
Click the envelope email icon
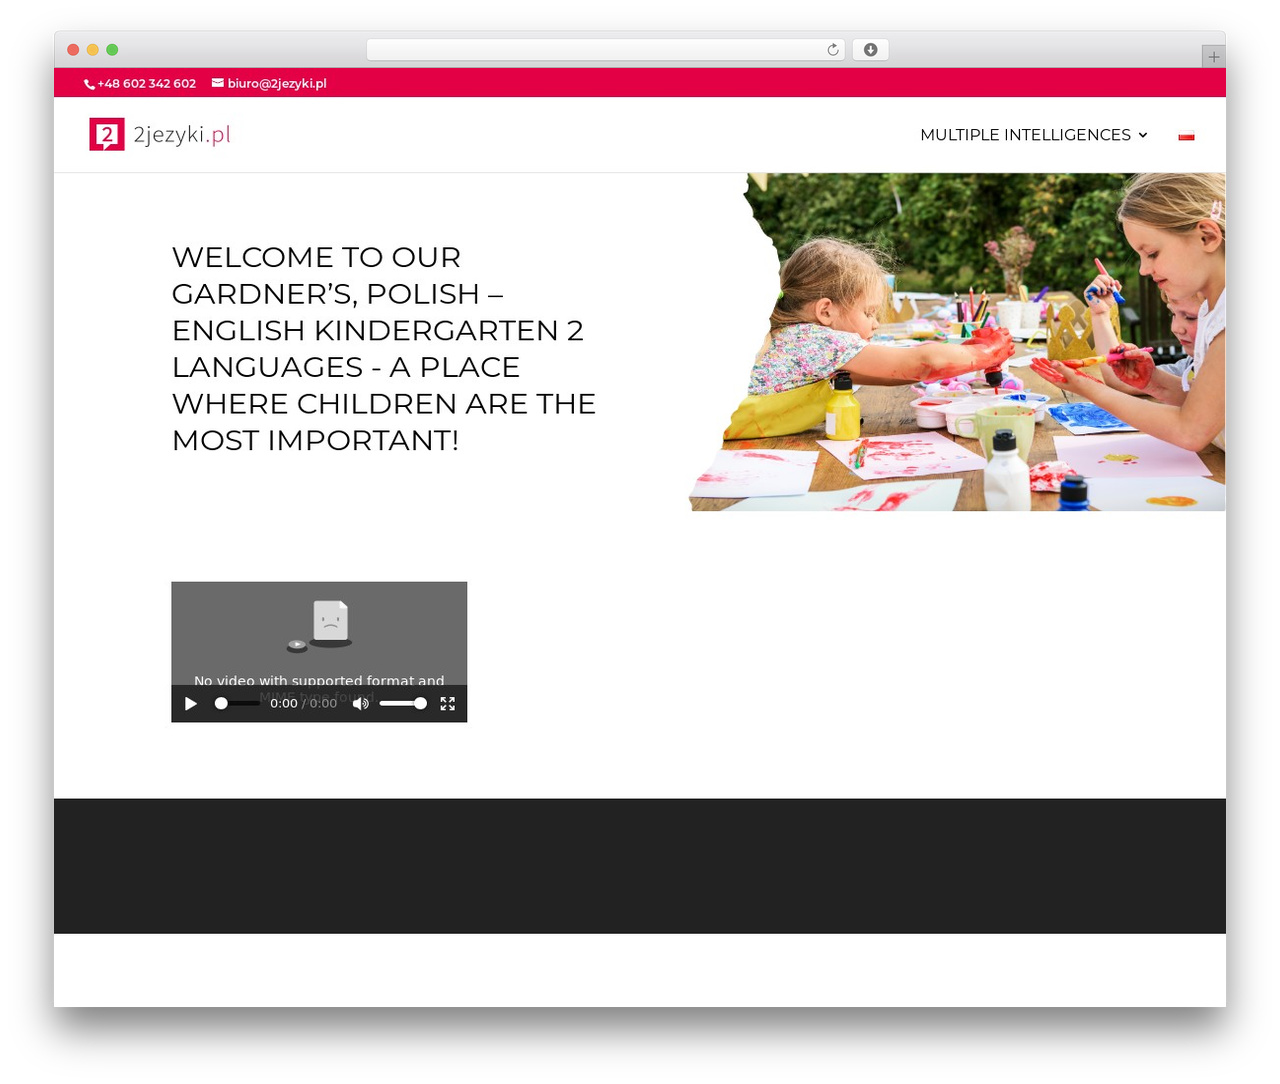217,83
